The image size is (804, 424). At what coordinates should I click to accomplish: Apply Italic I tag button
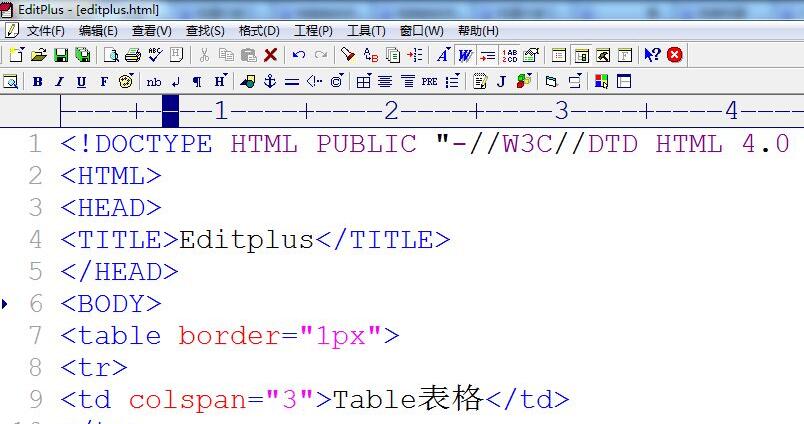[59, 82]
